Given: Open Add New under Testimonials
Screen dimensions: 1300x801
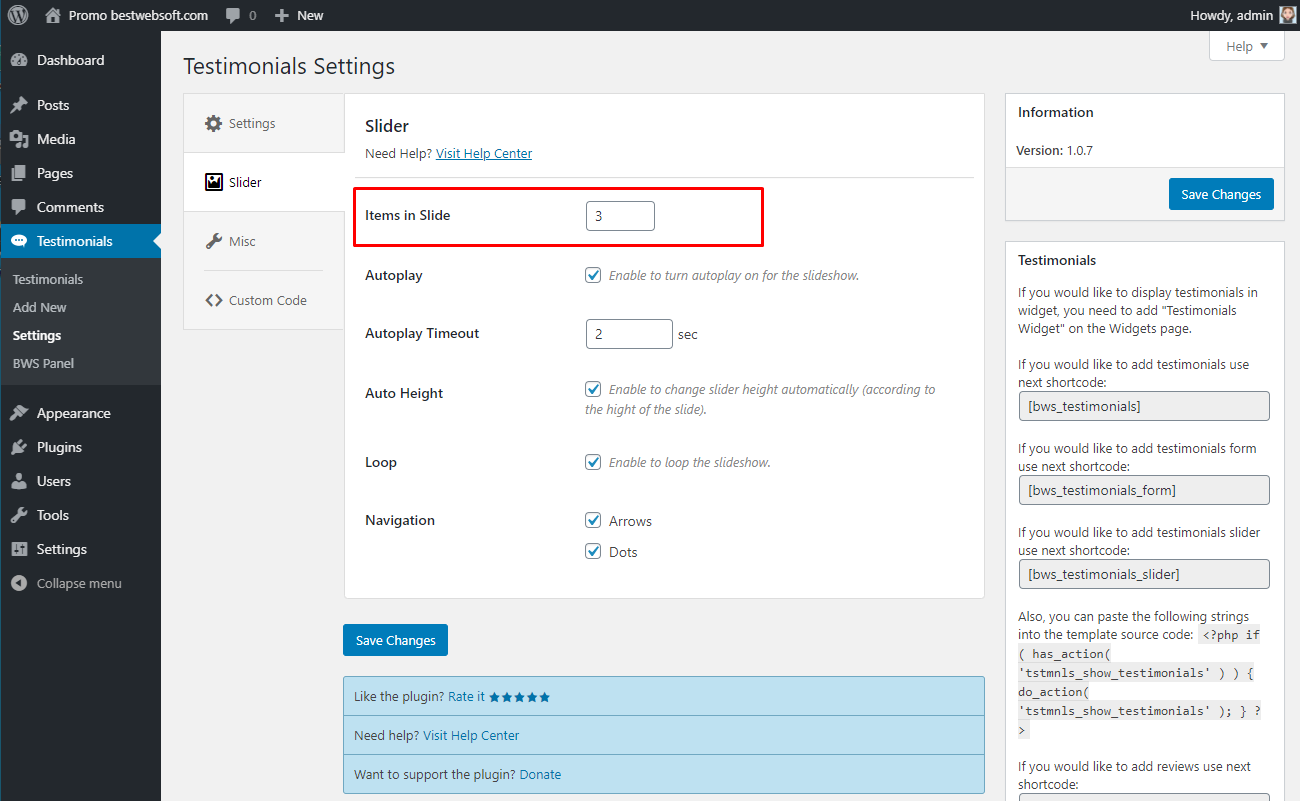Looking at the screenshot, I should [x=40, y=307].
